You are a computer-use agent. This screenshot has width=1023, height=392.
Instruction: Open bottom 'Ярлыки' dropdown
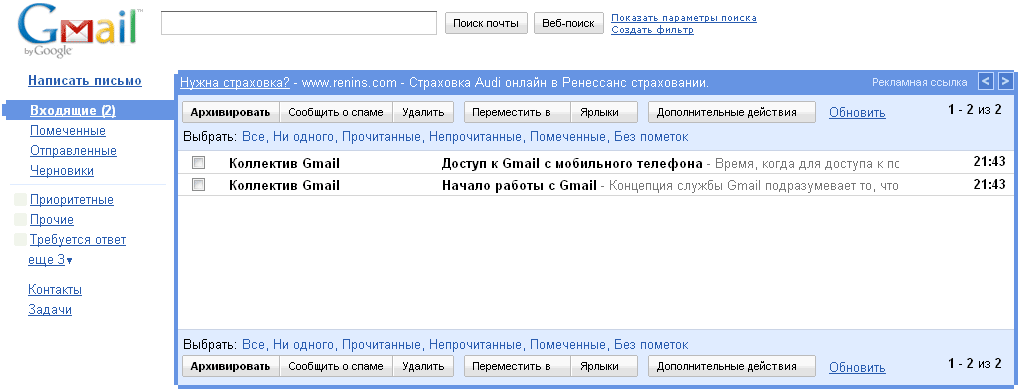603,366
